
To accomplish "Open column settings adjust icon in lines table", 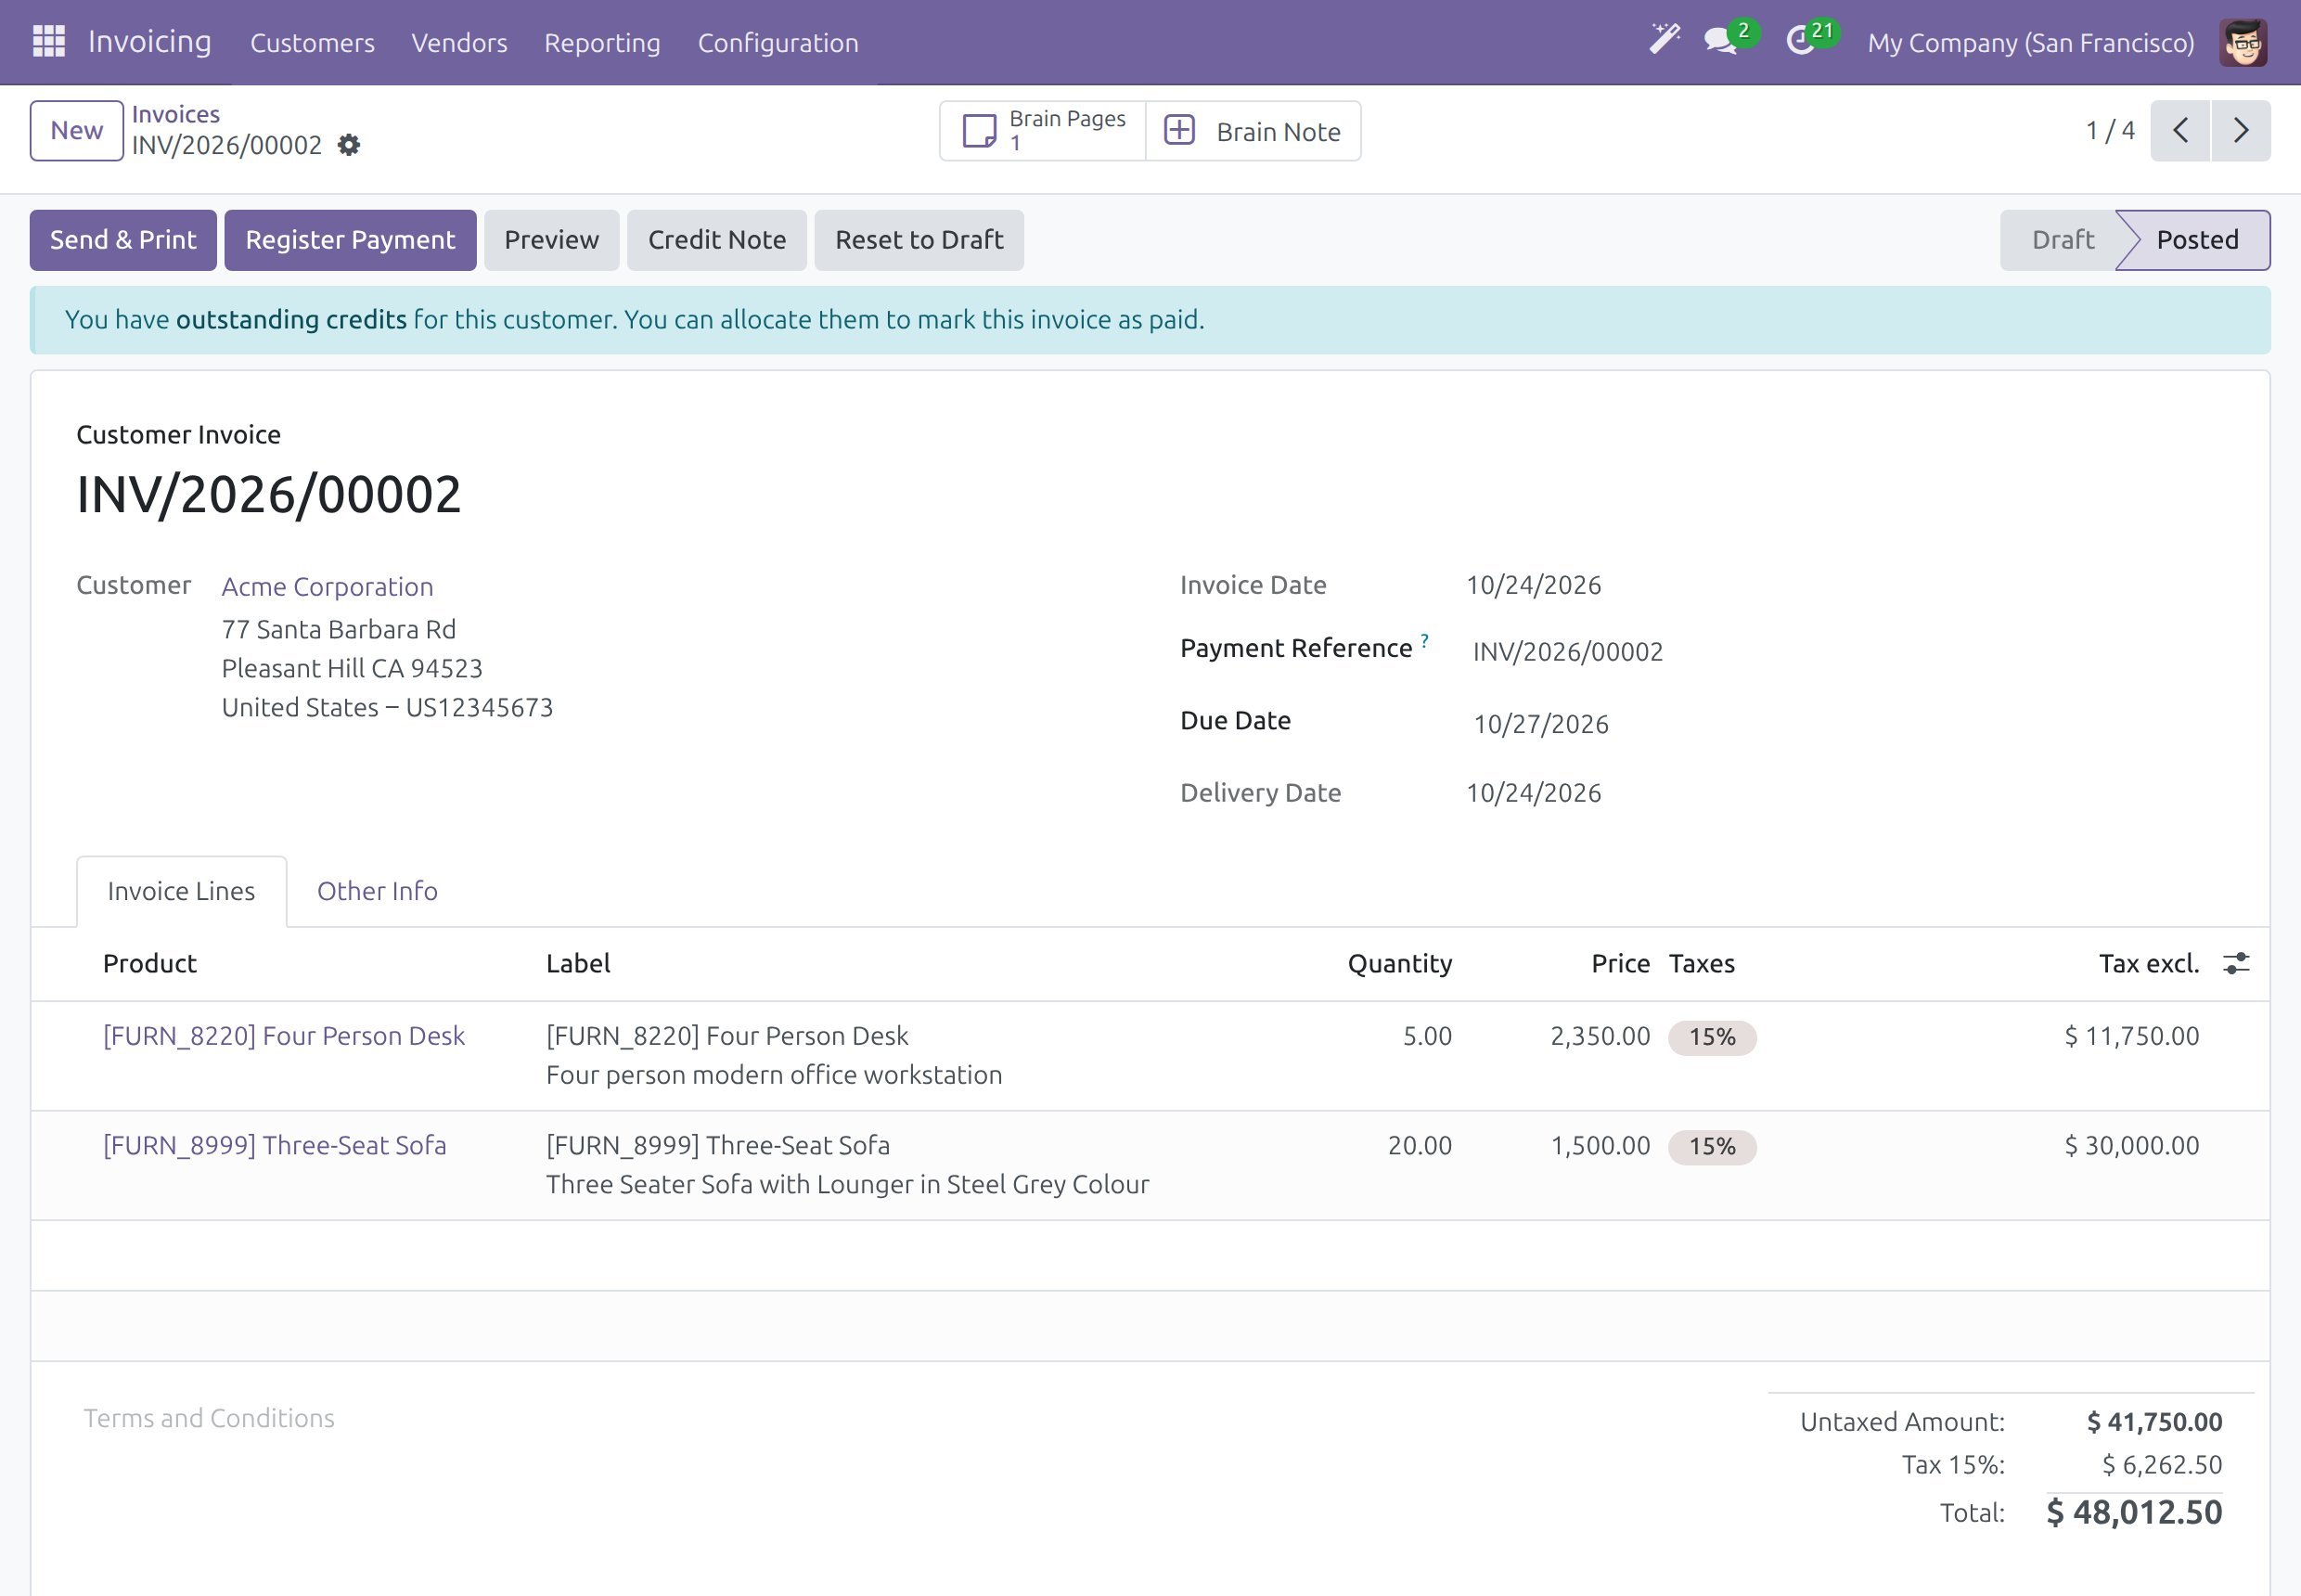I will pyautogui.click(x=2236, y=963).
